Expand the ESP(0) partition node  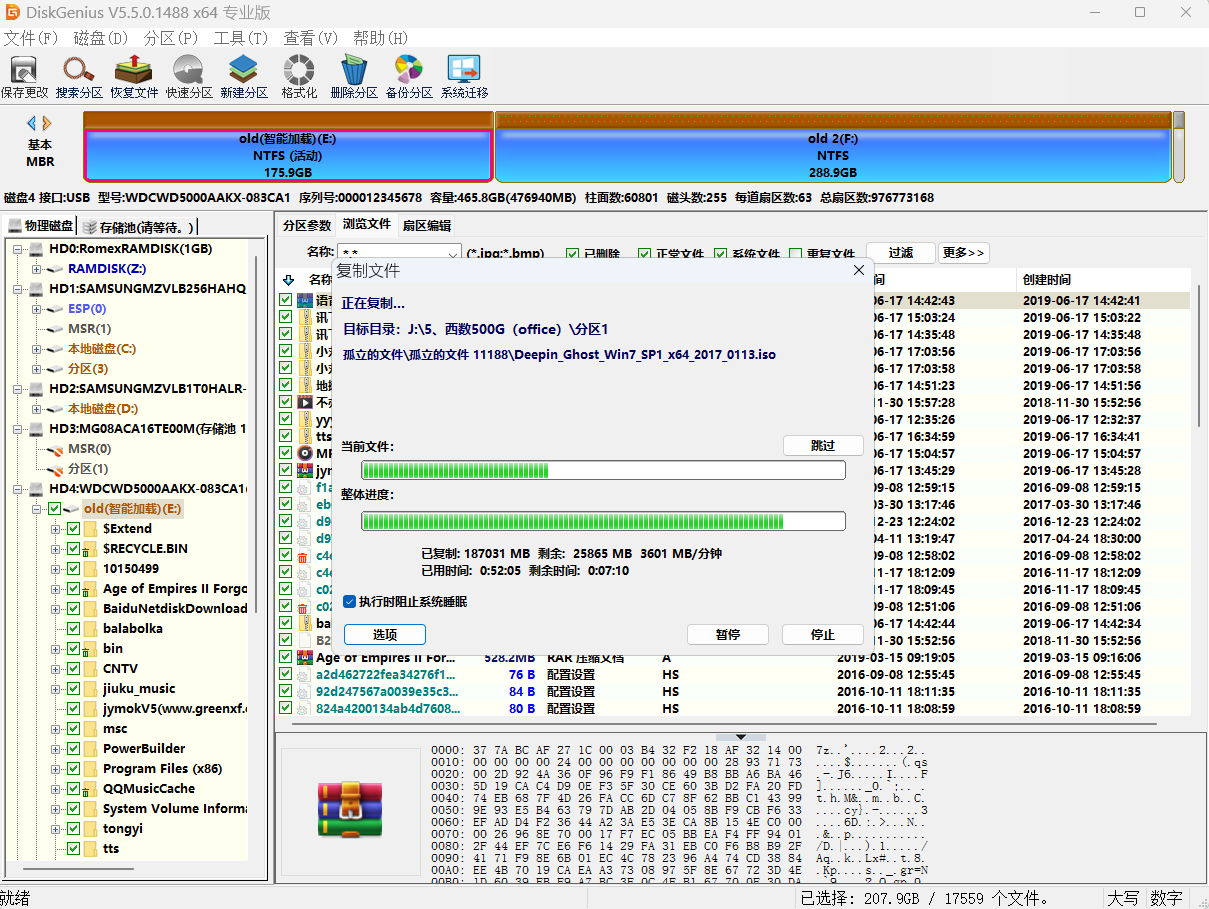pyautogui.click(x=37, y=309)
